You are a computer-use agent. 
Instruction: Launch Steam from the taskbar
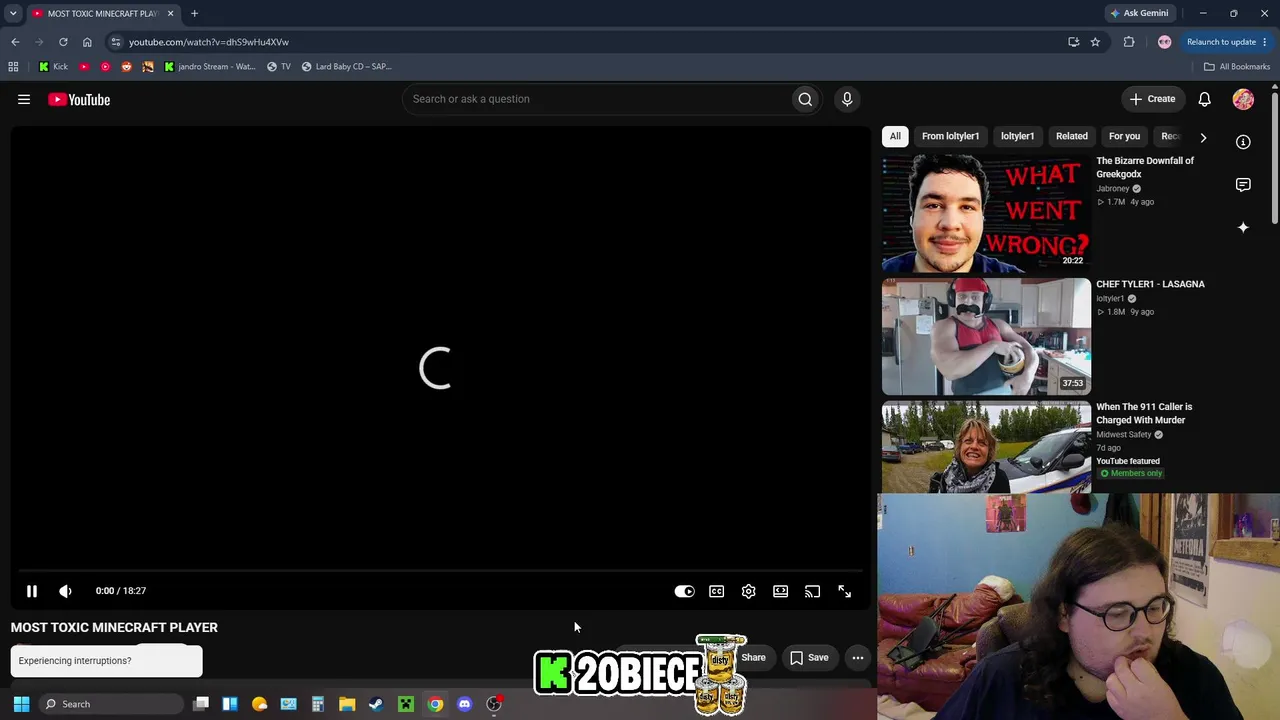(376, 704)
